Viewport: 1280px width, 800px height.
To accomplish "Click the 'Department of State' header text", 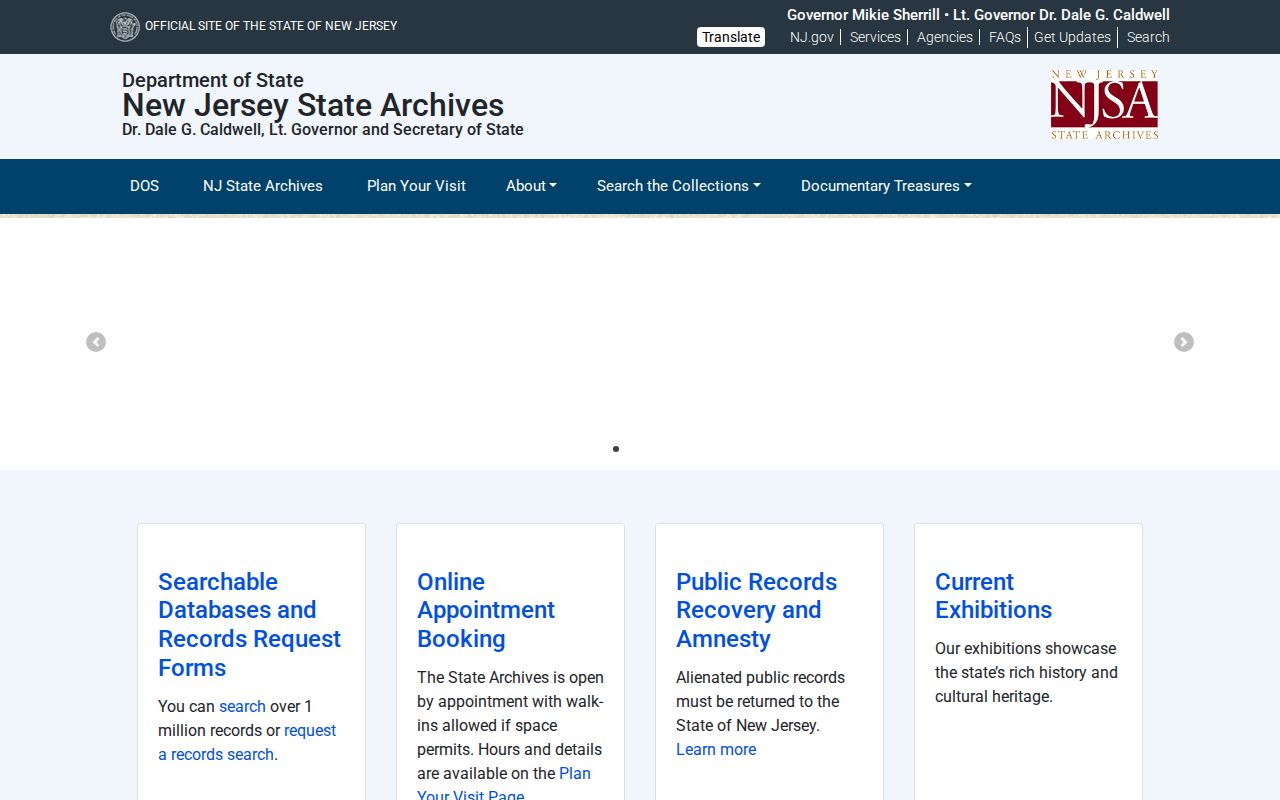I will pyautogui.click(x=213, y=80).
